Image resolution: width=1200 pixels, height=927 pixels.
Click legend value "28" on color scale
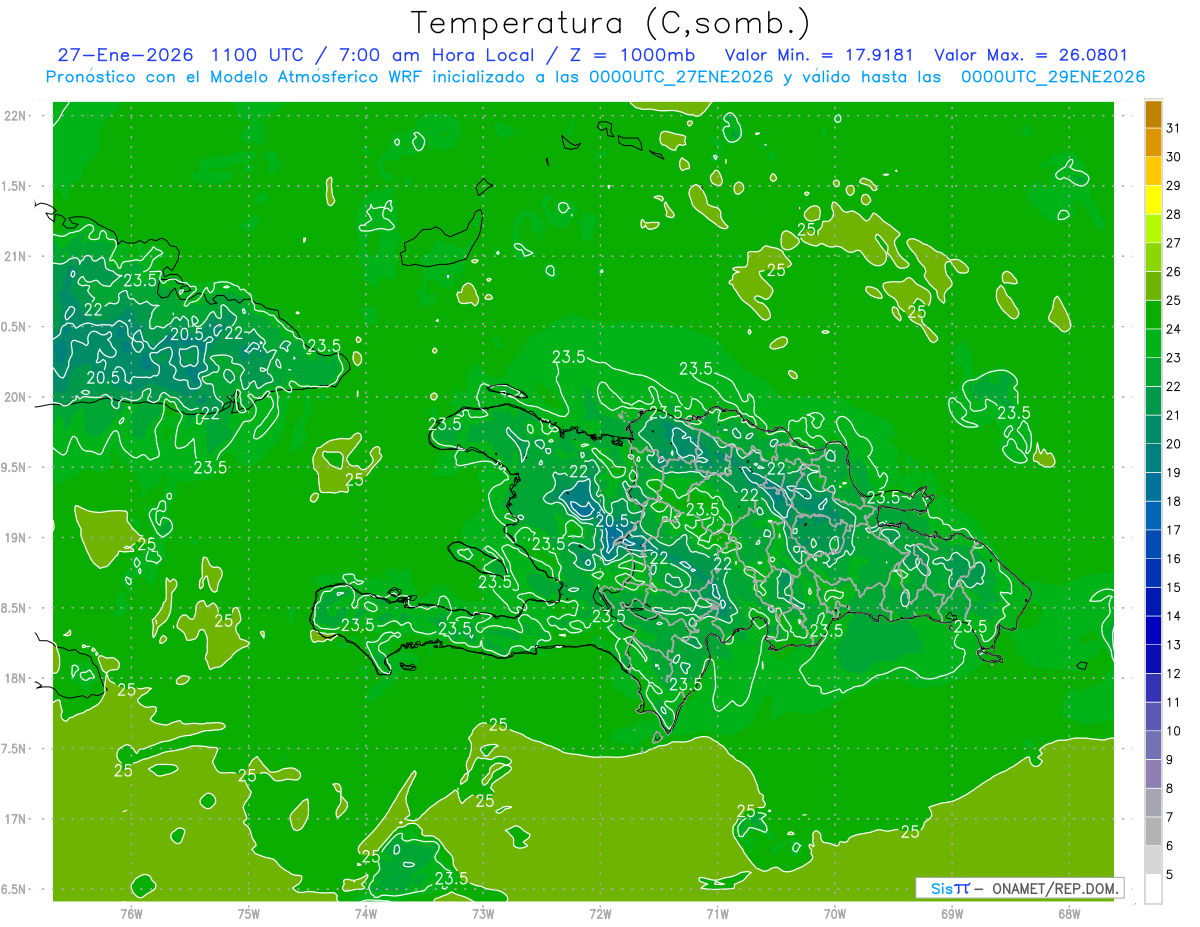1173,214
